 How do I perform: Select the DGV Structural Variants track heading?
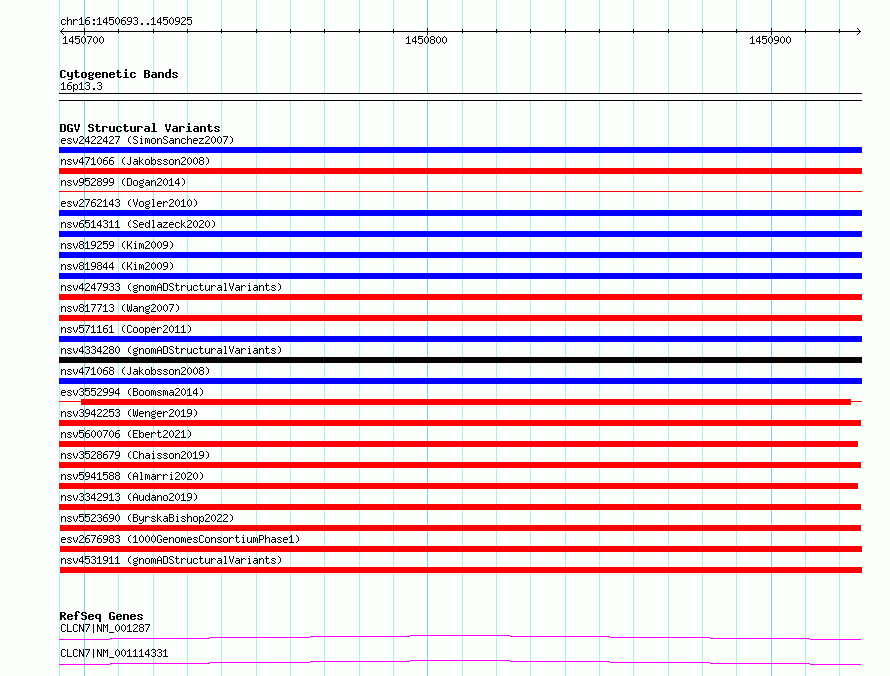click(140, 128)
